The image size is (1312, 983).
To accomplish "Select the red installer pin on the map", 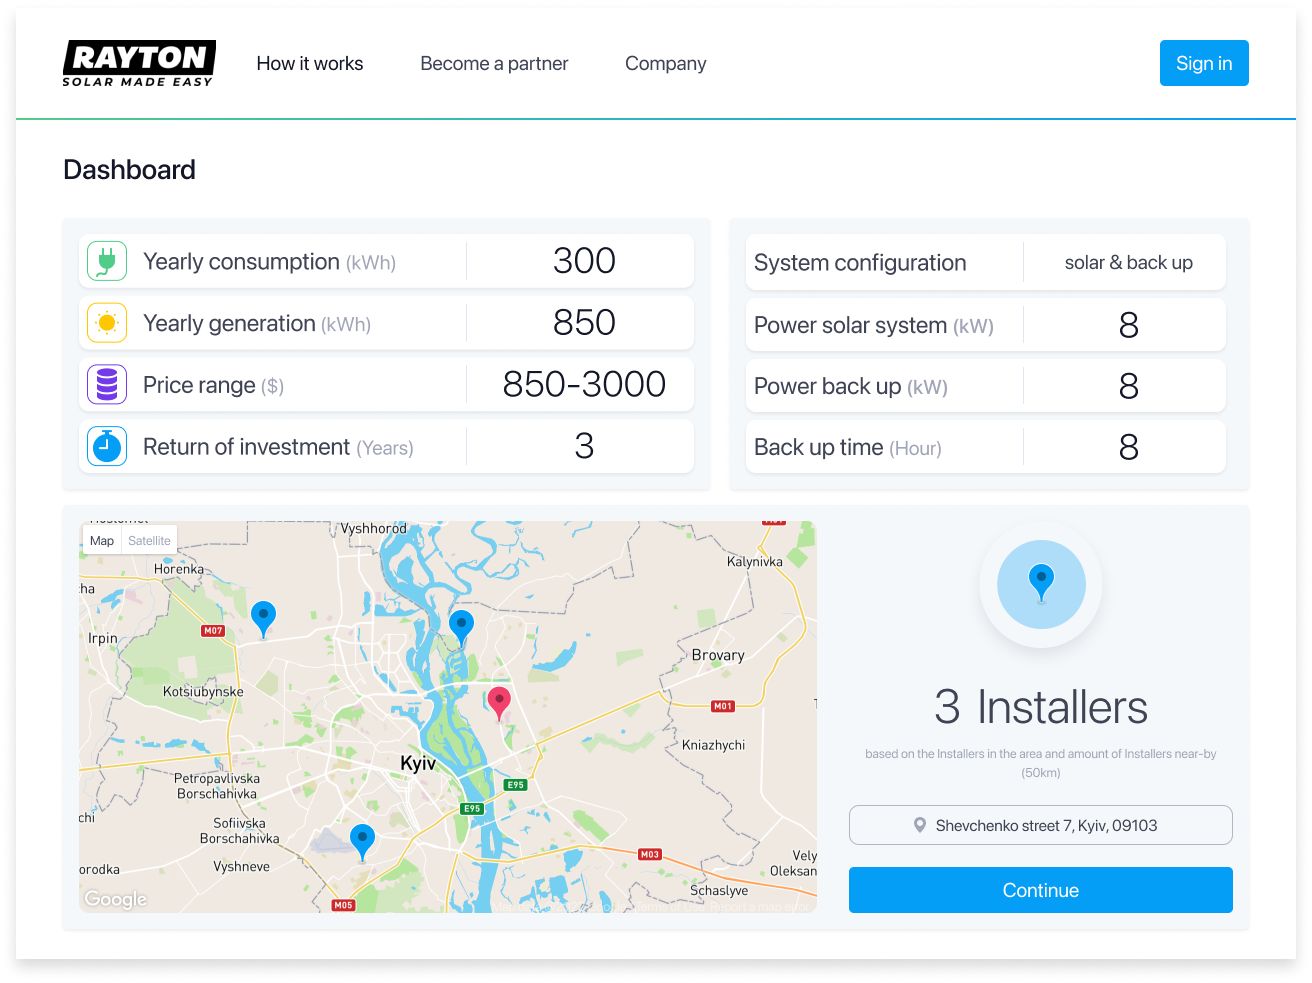I will (499, 703).
